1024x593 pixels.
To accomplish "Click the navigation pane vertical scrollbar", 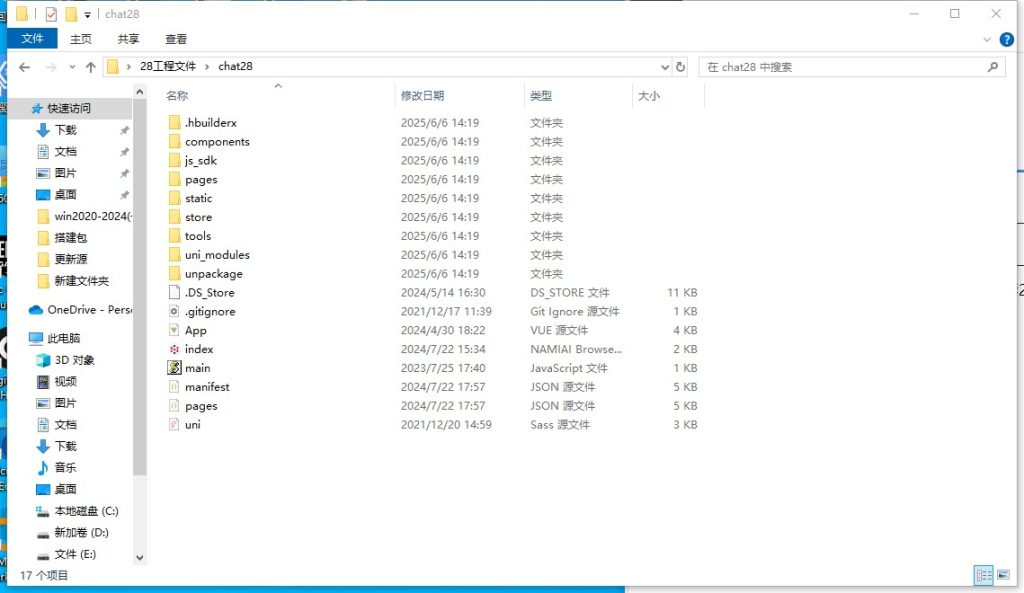I will coord(139,300).
